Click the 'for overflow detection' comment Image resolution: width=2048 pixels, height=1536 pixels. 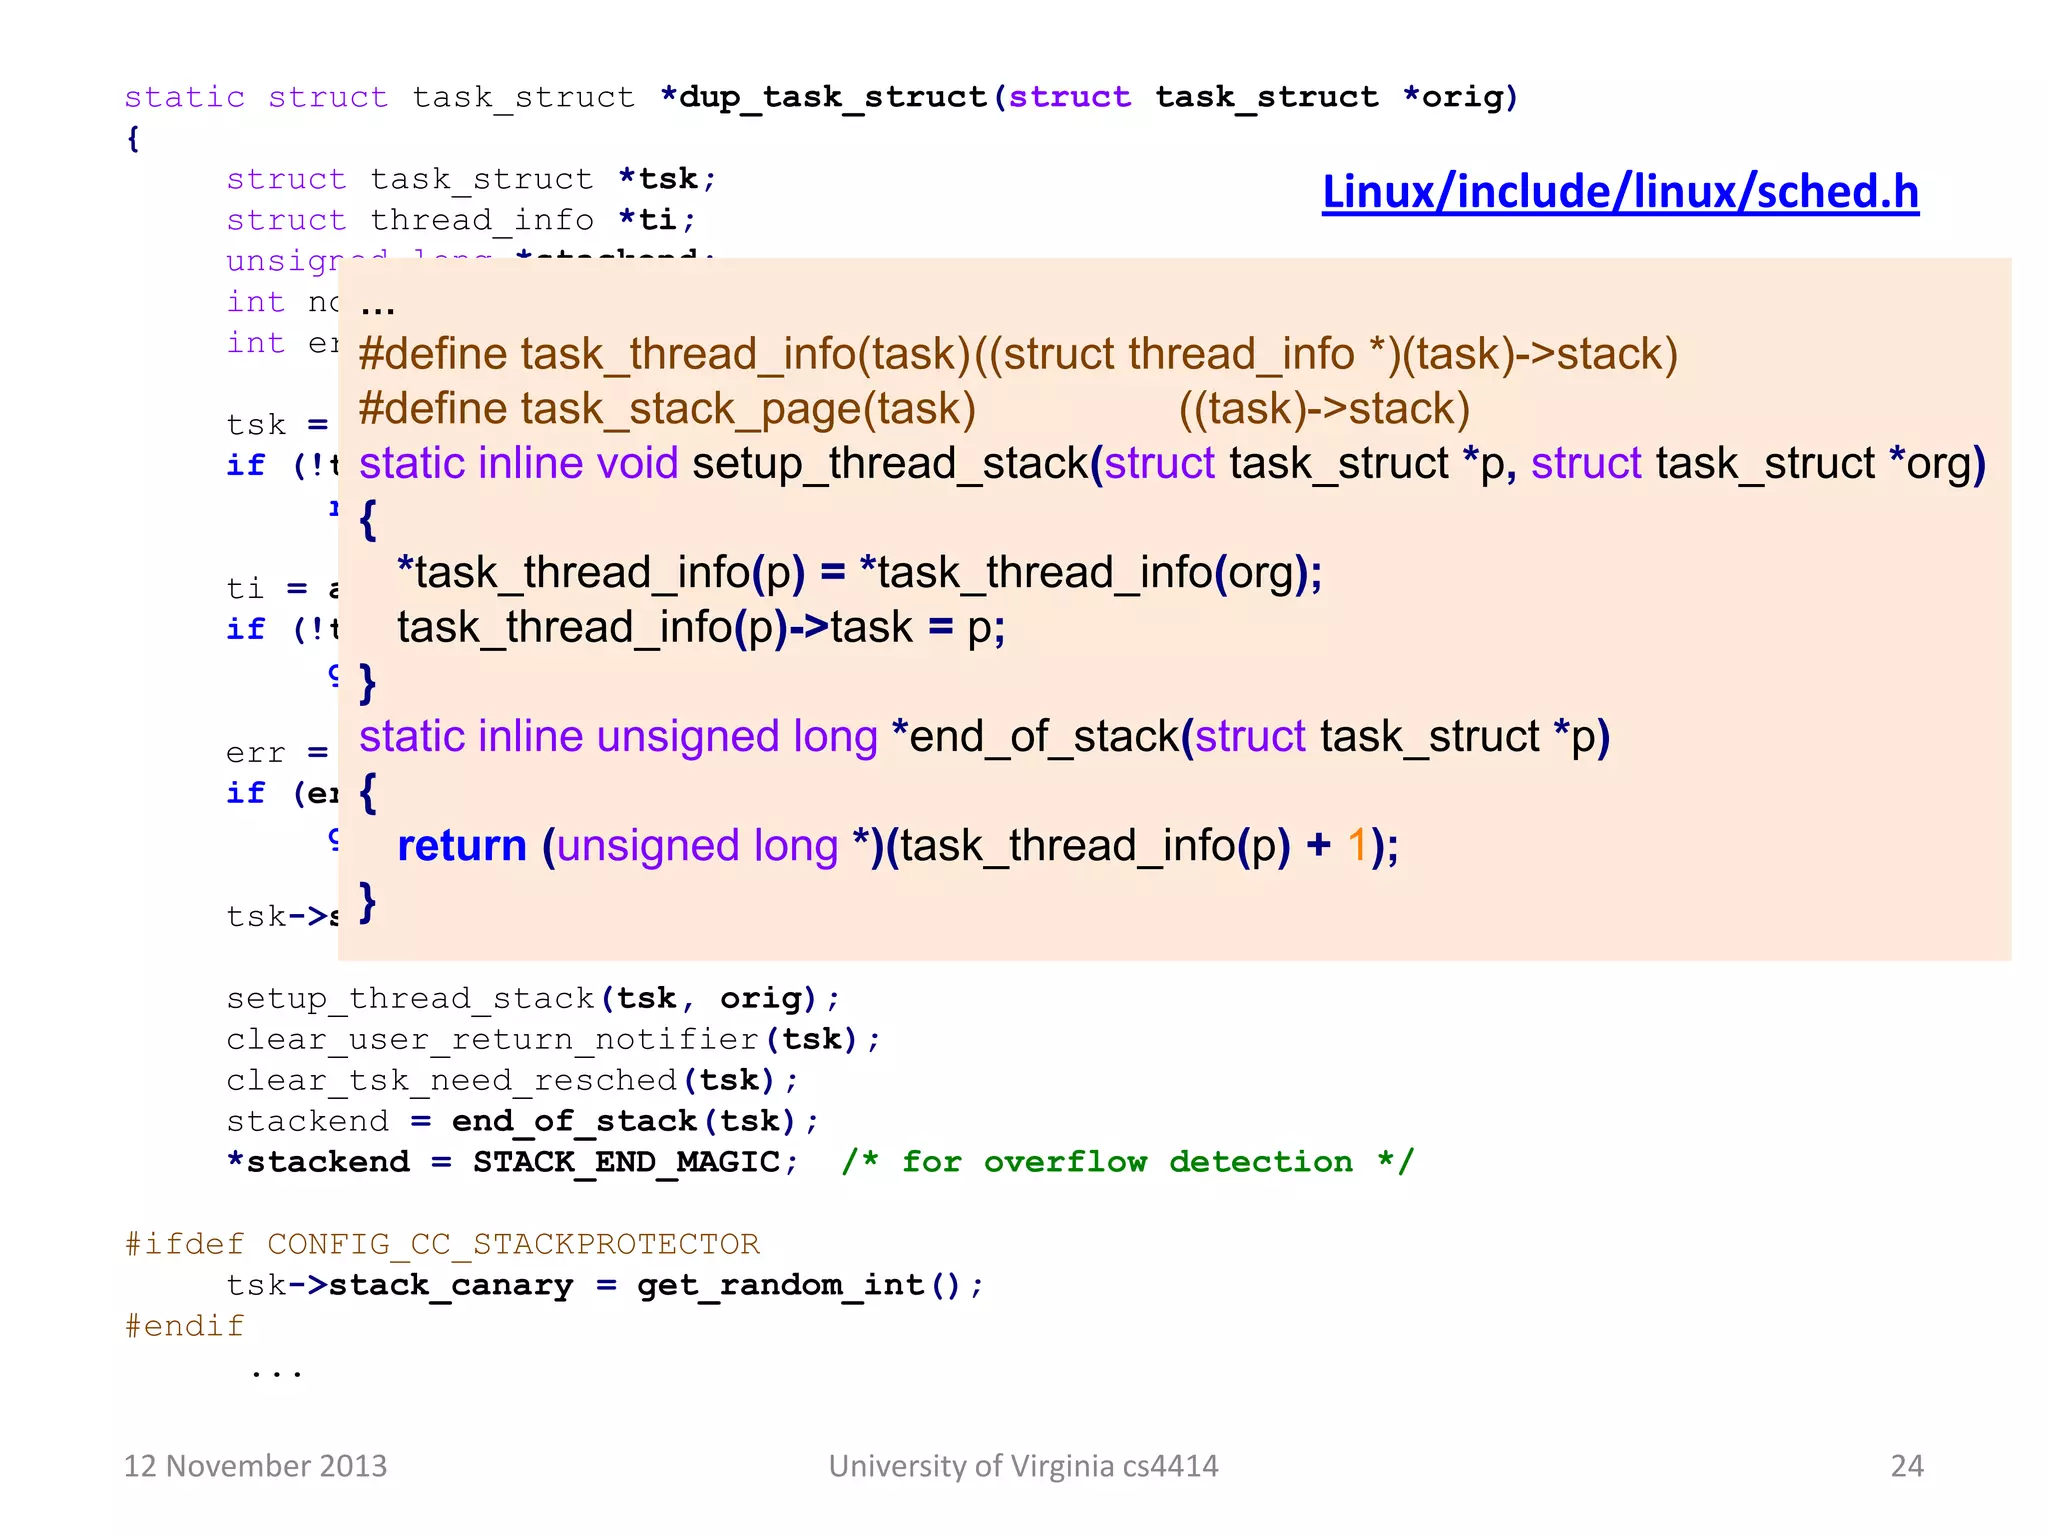[x=1128, y=1162]
